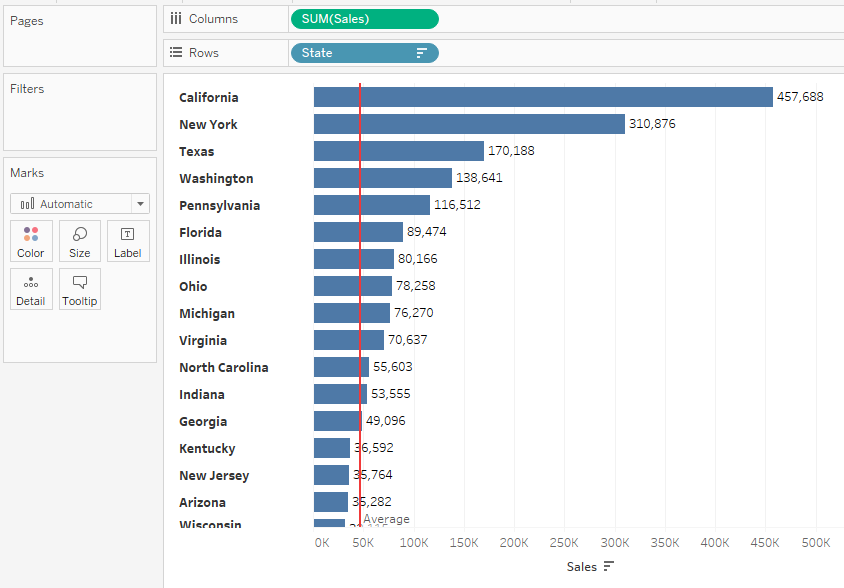Open the Label marks card
The image size is (844, 588).
pyautogui.click(x=128, y=240)
